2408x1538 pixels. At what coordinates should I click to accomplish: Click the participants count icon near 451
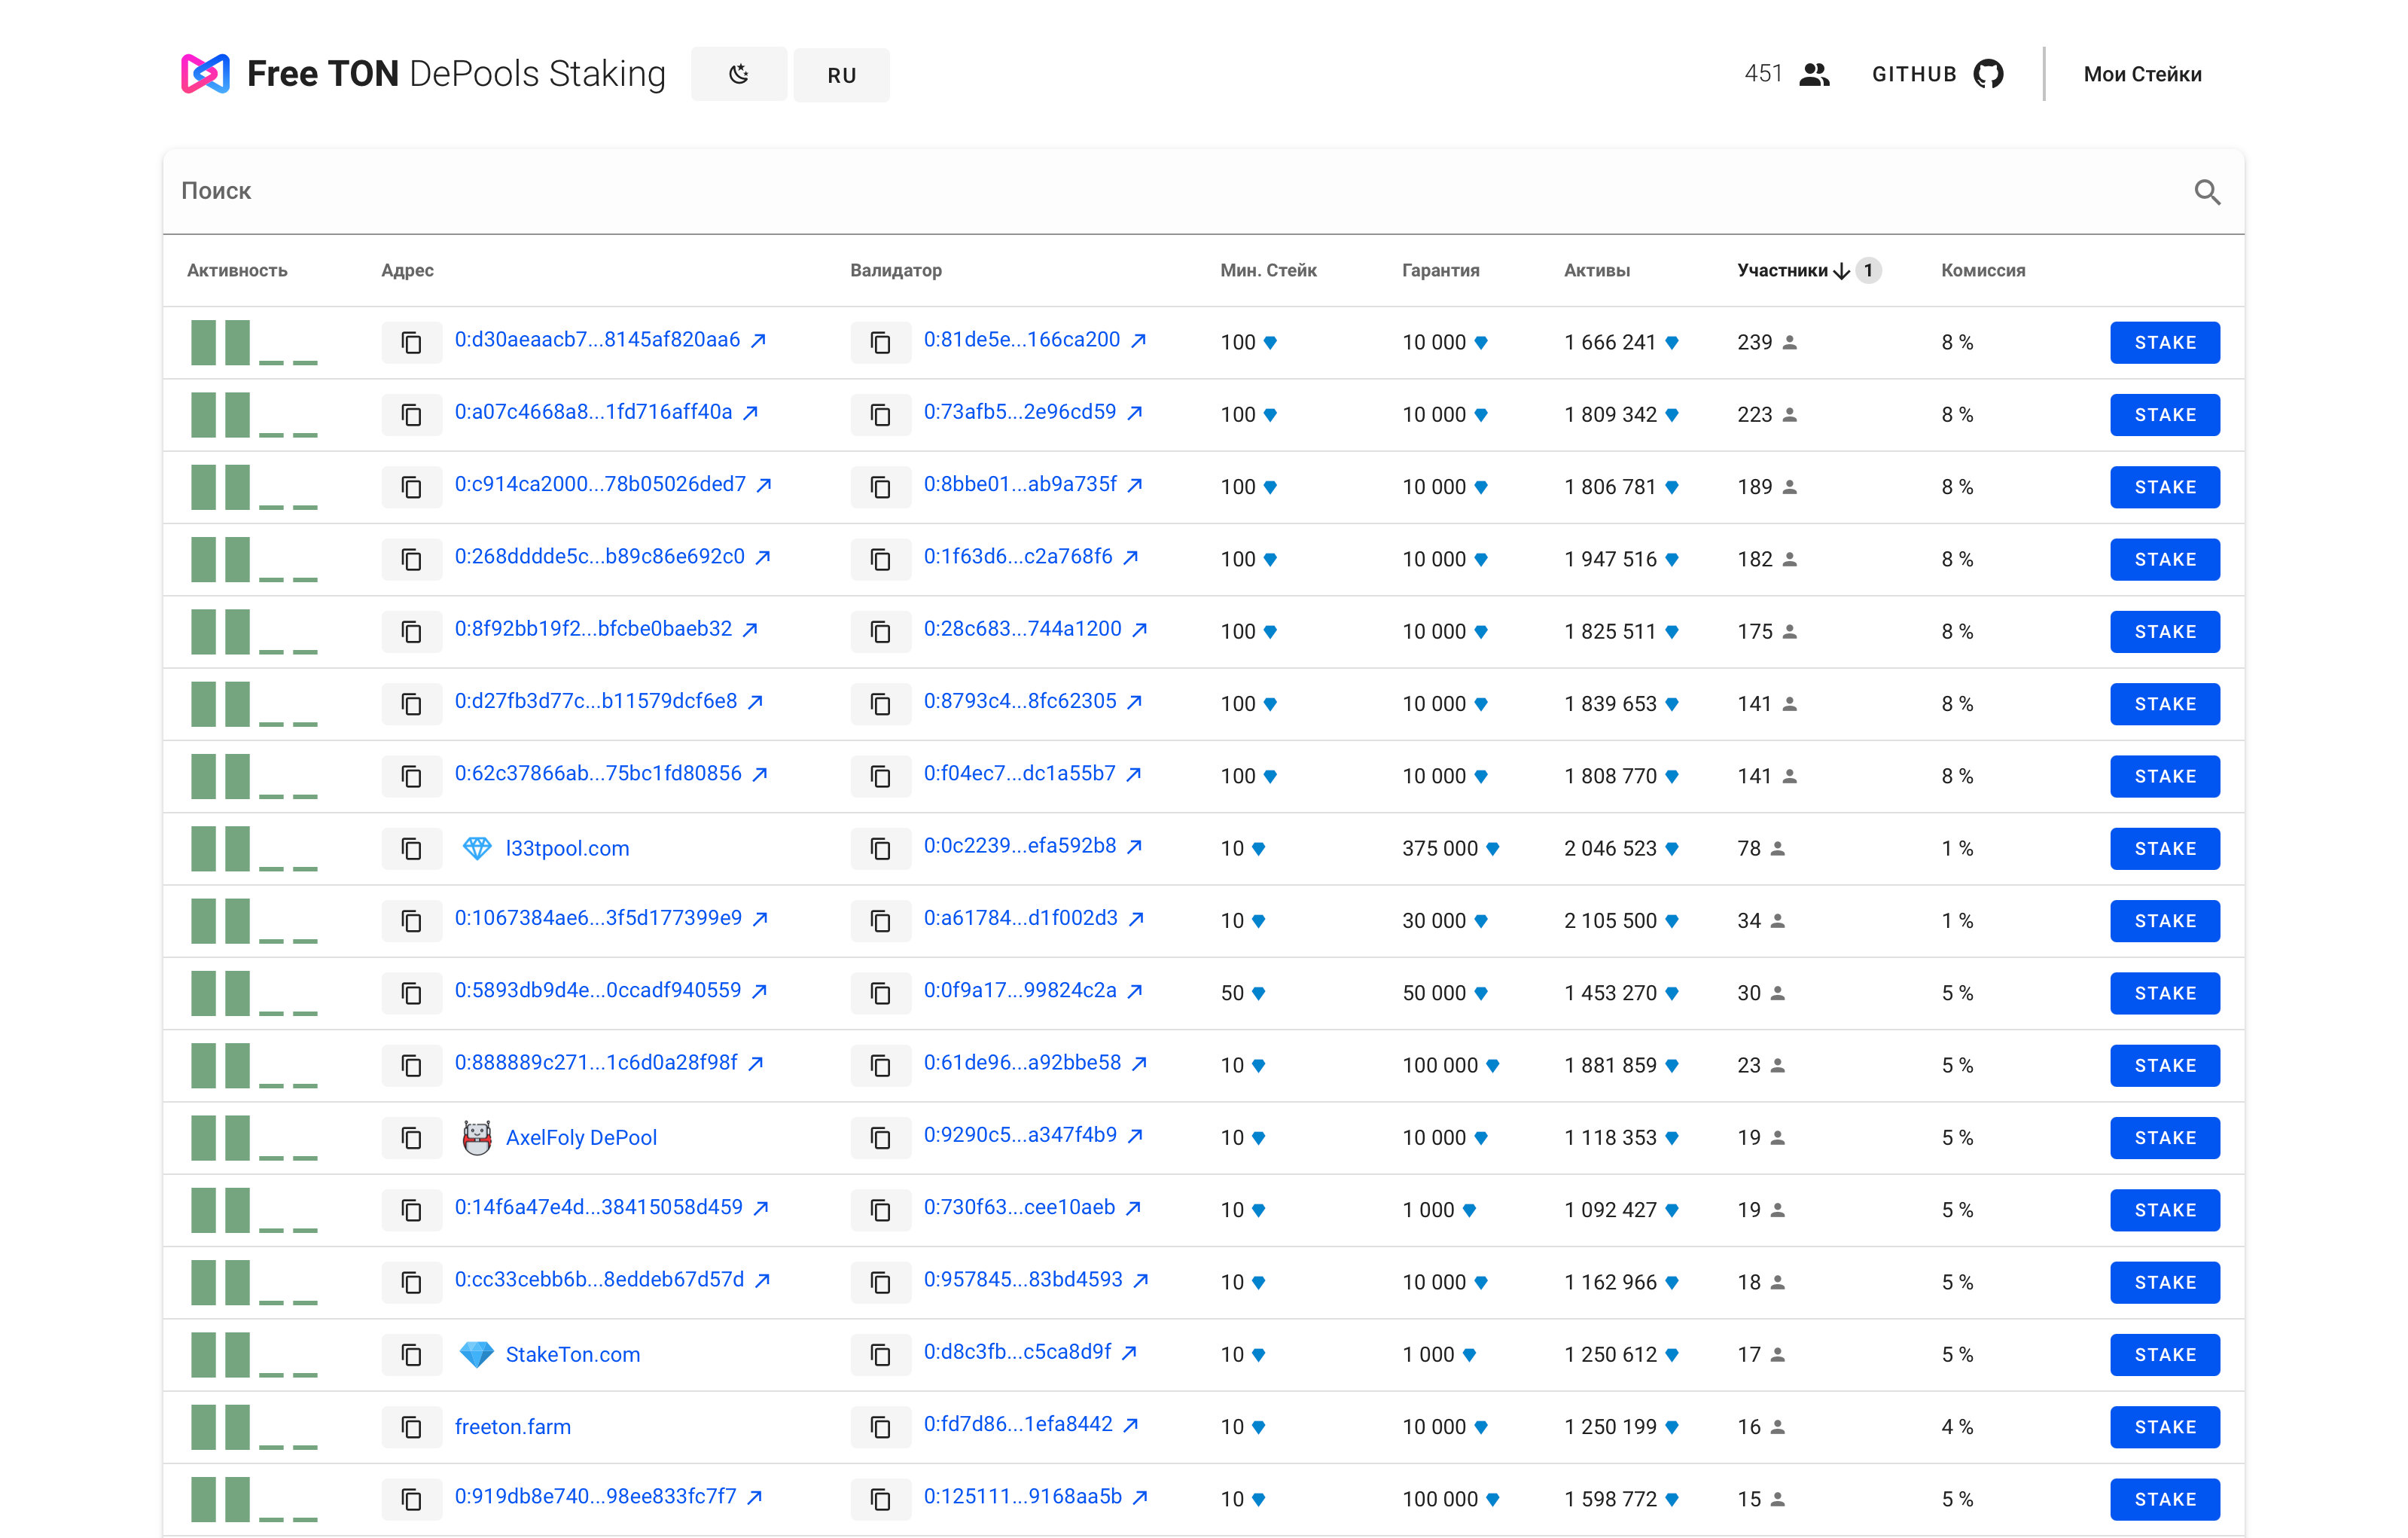pyautogui.click(x=1814, y=74)
